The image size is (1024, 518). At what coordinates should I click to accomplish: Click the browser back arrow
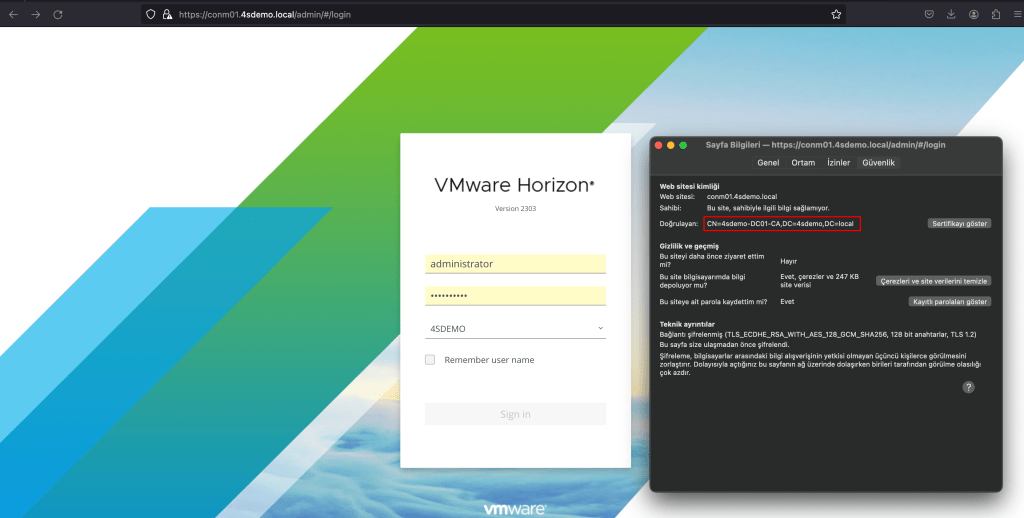click(x=13, y=15)
